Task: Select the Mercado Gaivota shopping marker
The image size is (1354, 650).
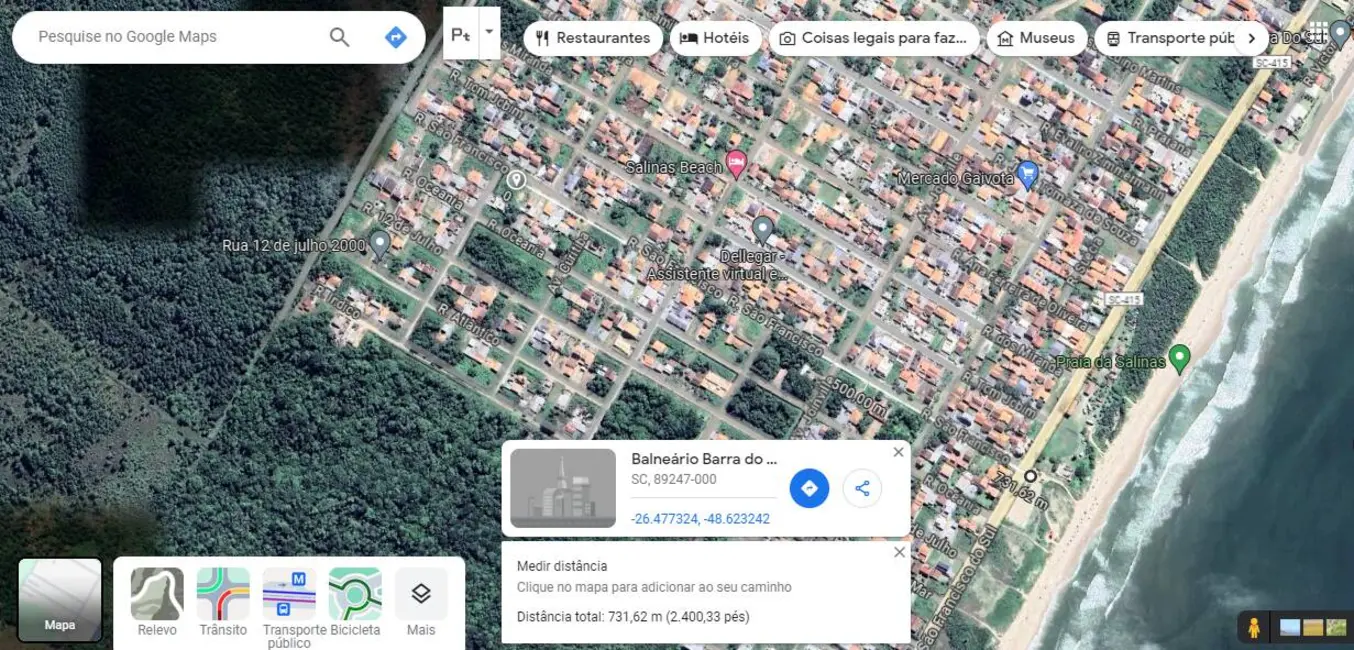Action: click(1026, 172)
